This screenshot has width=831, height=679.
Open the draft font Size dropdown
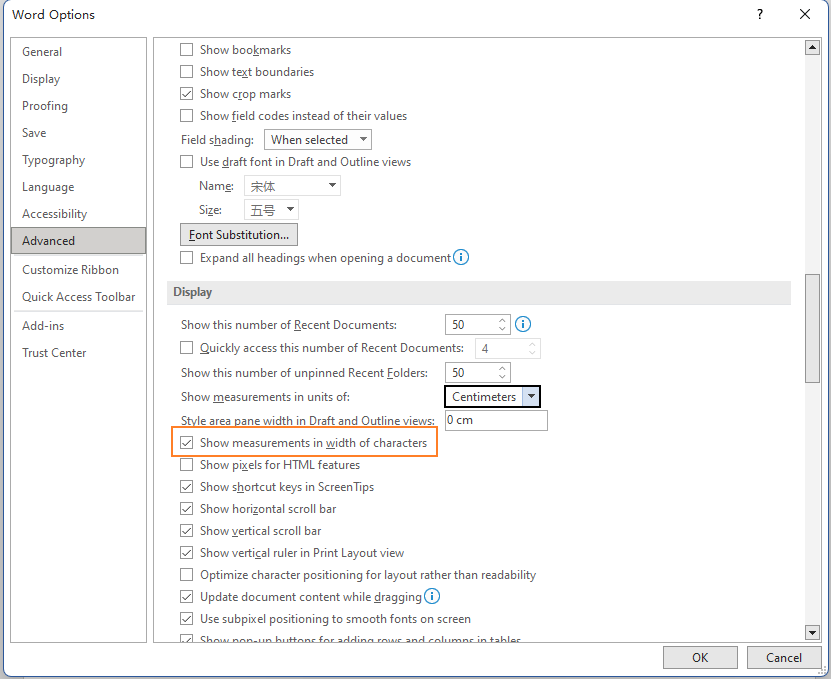271,210
